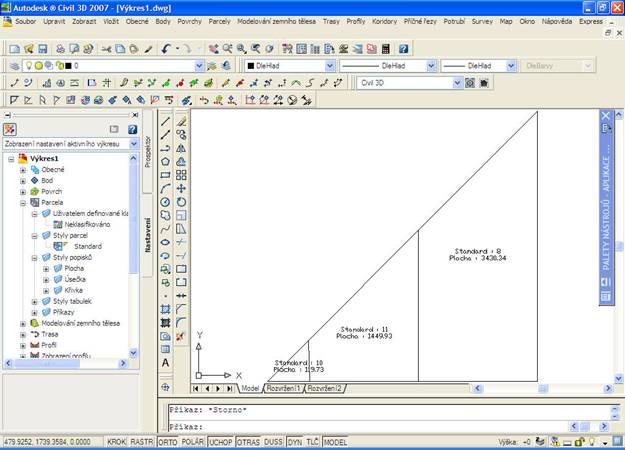Select the Hatch tool
The width and height of the screenshot is (625, 450).
[165, 309]
